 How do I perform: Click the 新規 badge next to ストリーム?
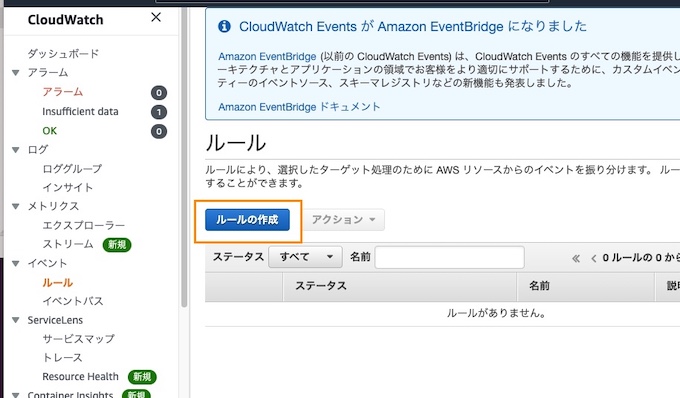pos(117,245)
